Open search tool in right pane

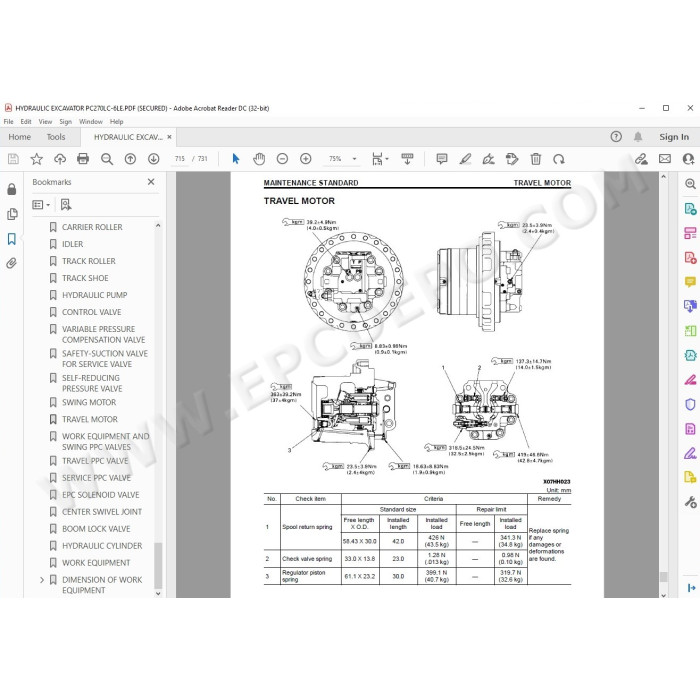coord(690,184)
